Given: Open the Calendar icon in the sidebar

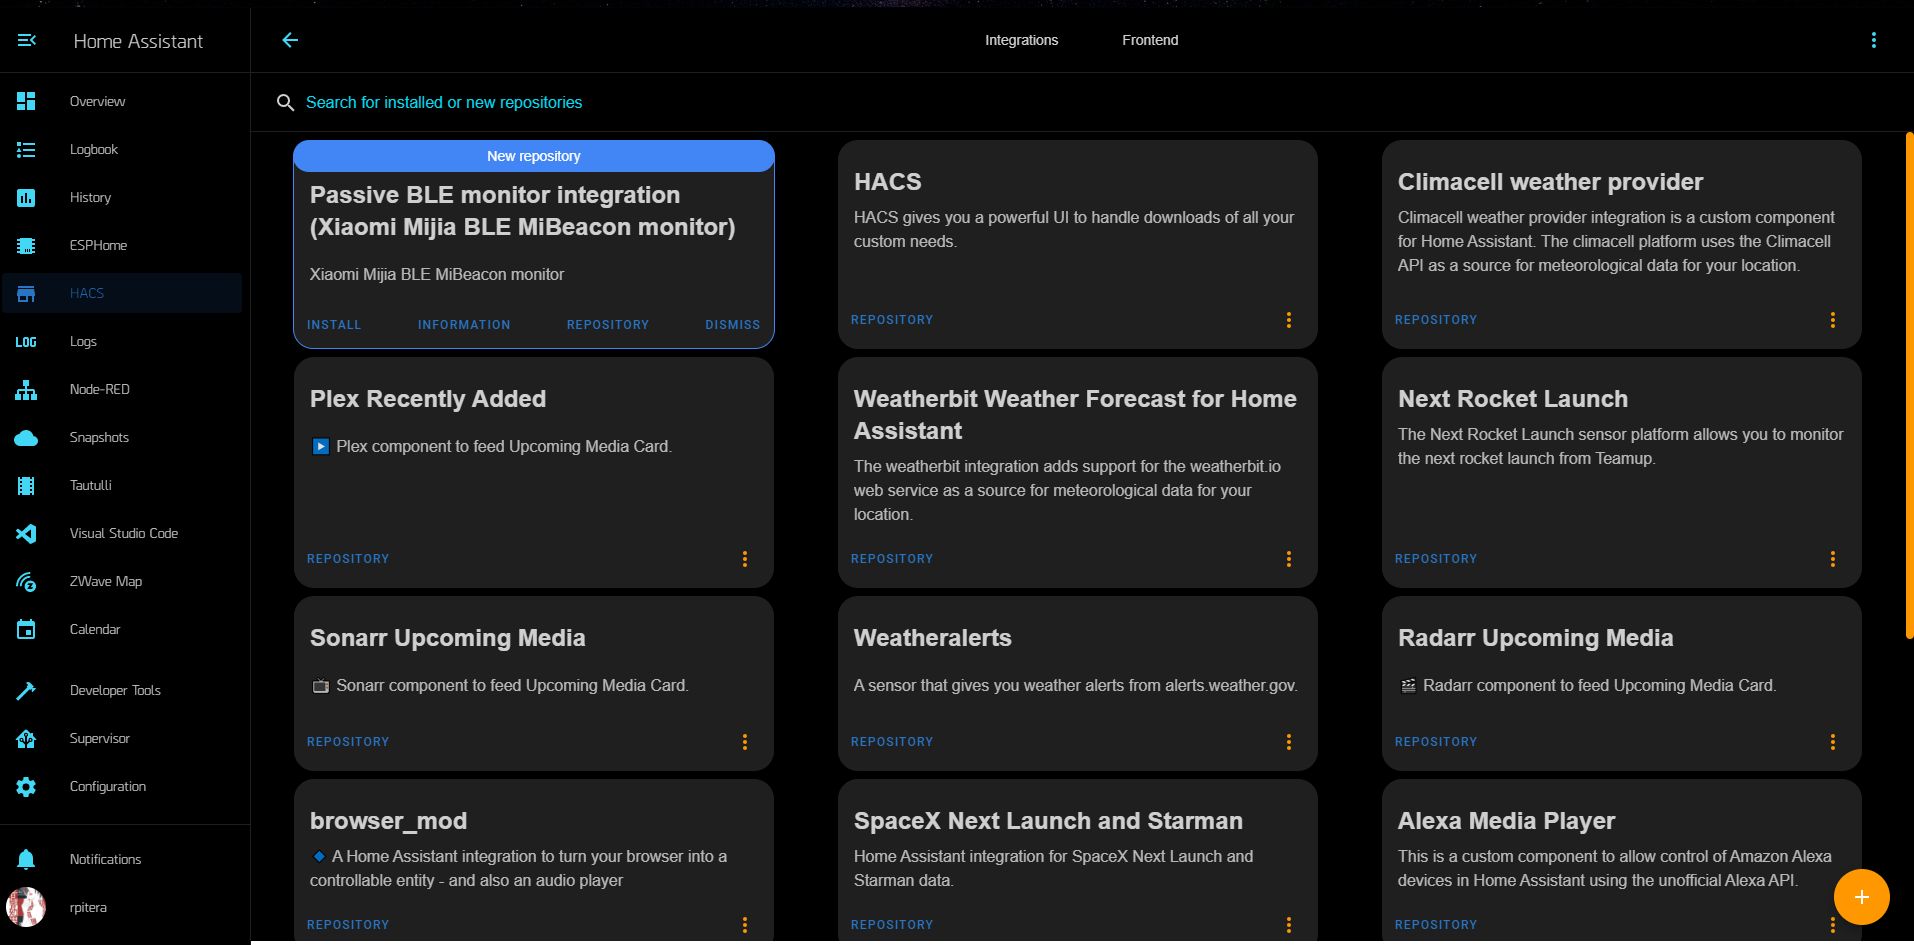Looking at the screenshot, I should click(x=26, y=629).
